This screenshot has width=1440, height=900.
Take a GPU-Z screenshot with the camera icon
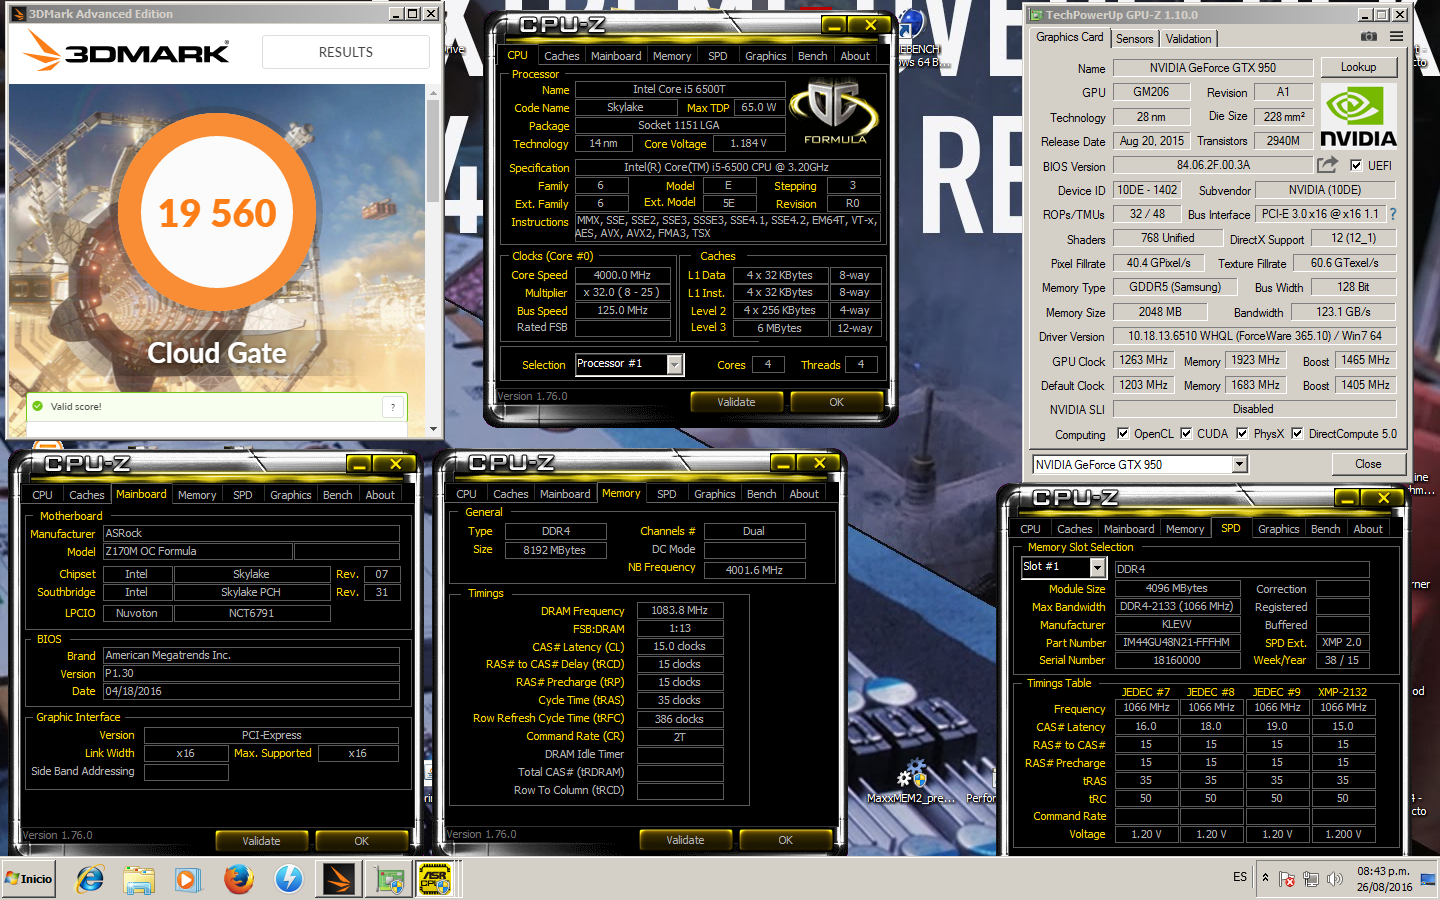[x=1369, y=37]
